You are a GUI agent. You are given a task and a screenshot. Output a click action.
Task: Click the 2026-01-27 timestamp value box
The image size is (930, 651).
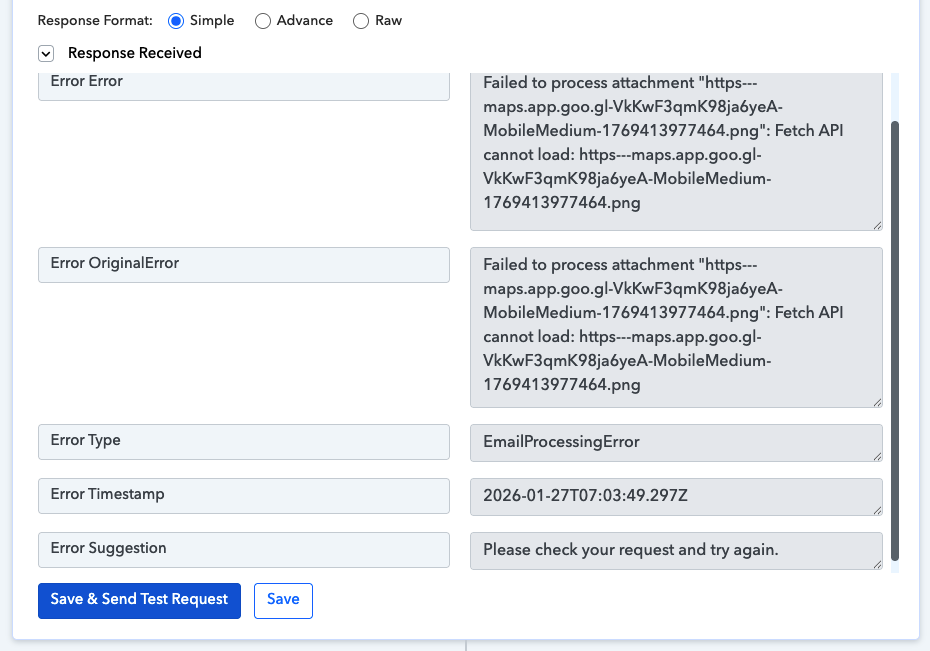[x=675, y=496]
